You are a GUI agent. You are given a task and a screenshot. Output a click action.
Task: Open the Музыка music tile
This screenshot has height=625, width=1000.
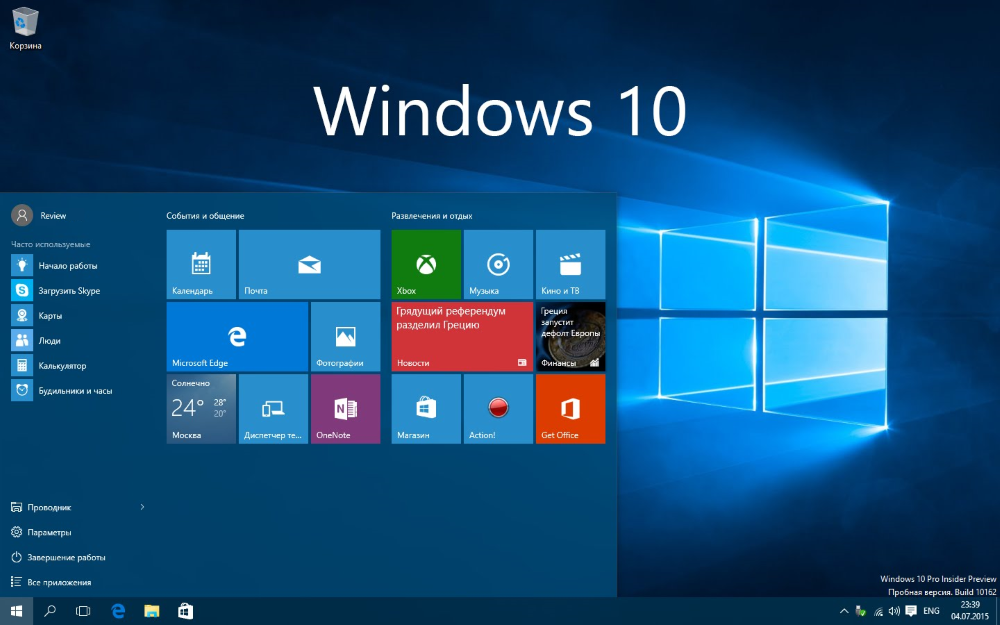(x=498, y=264)
